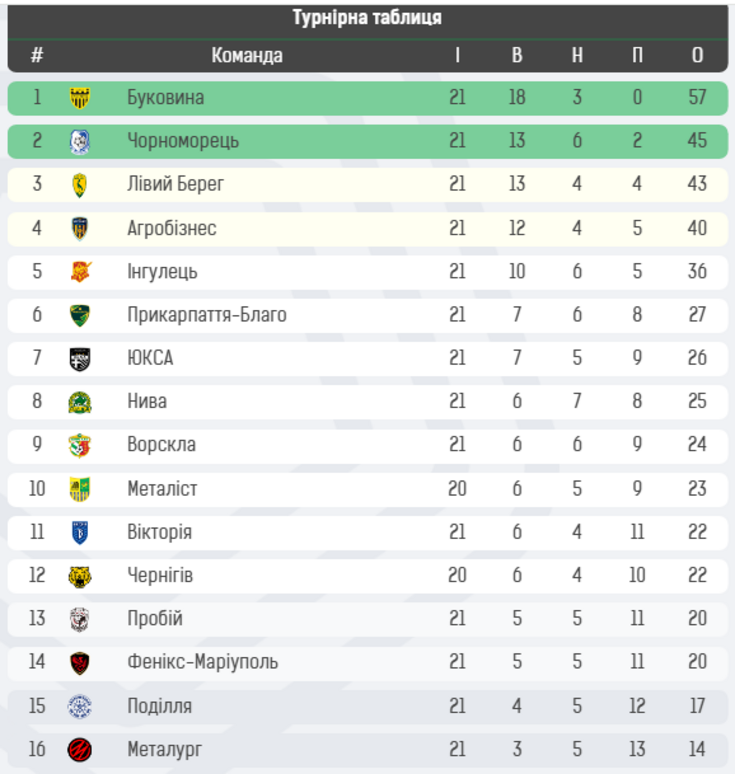
Task: Click the Чорноморець club crest icon
Action: point(80,142)
